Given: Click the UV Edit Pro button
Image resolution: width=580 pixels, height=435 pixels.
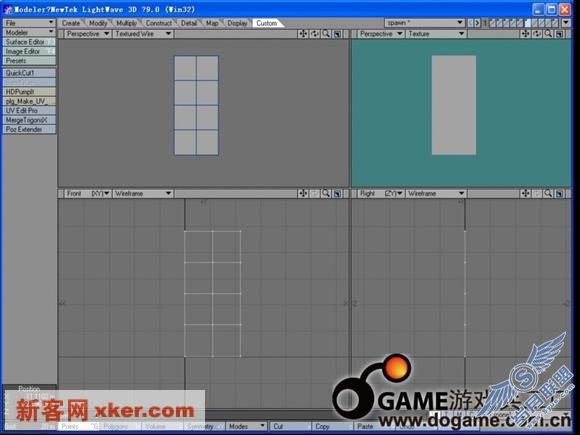Looking at the screenshot, I should click(x=29, y=110).
